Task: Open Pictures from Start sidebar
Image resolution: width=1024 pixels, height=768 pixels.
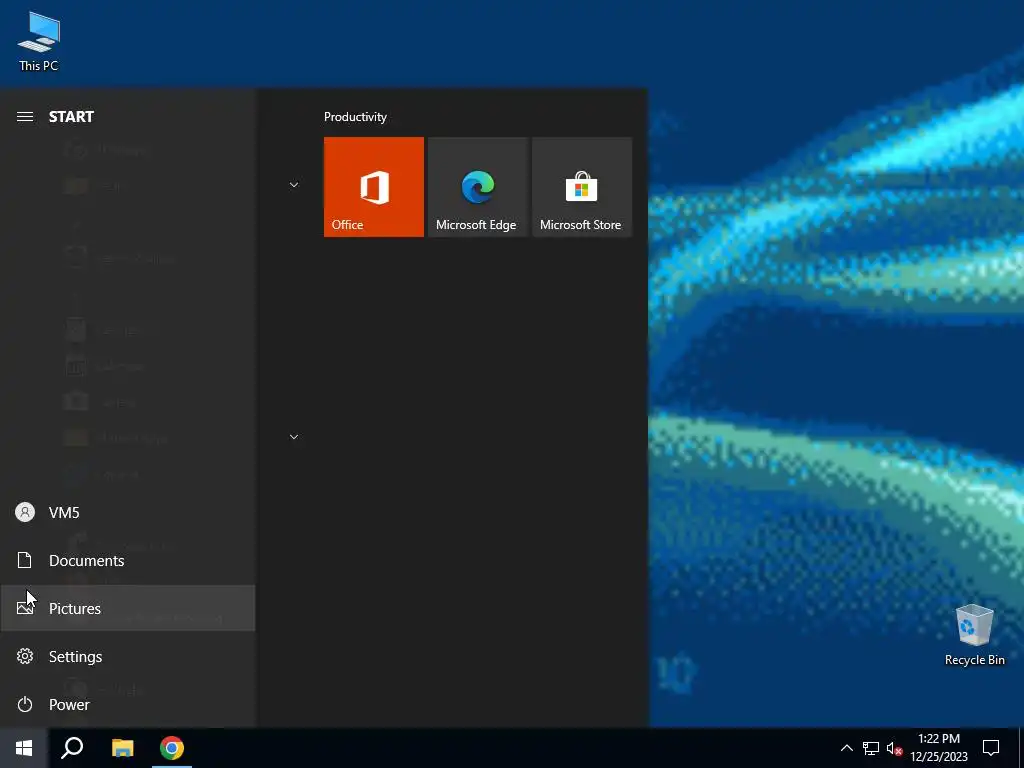Action: (x=127, y=609)
